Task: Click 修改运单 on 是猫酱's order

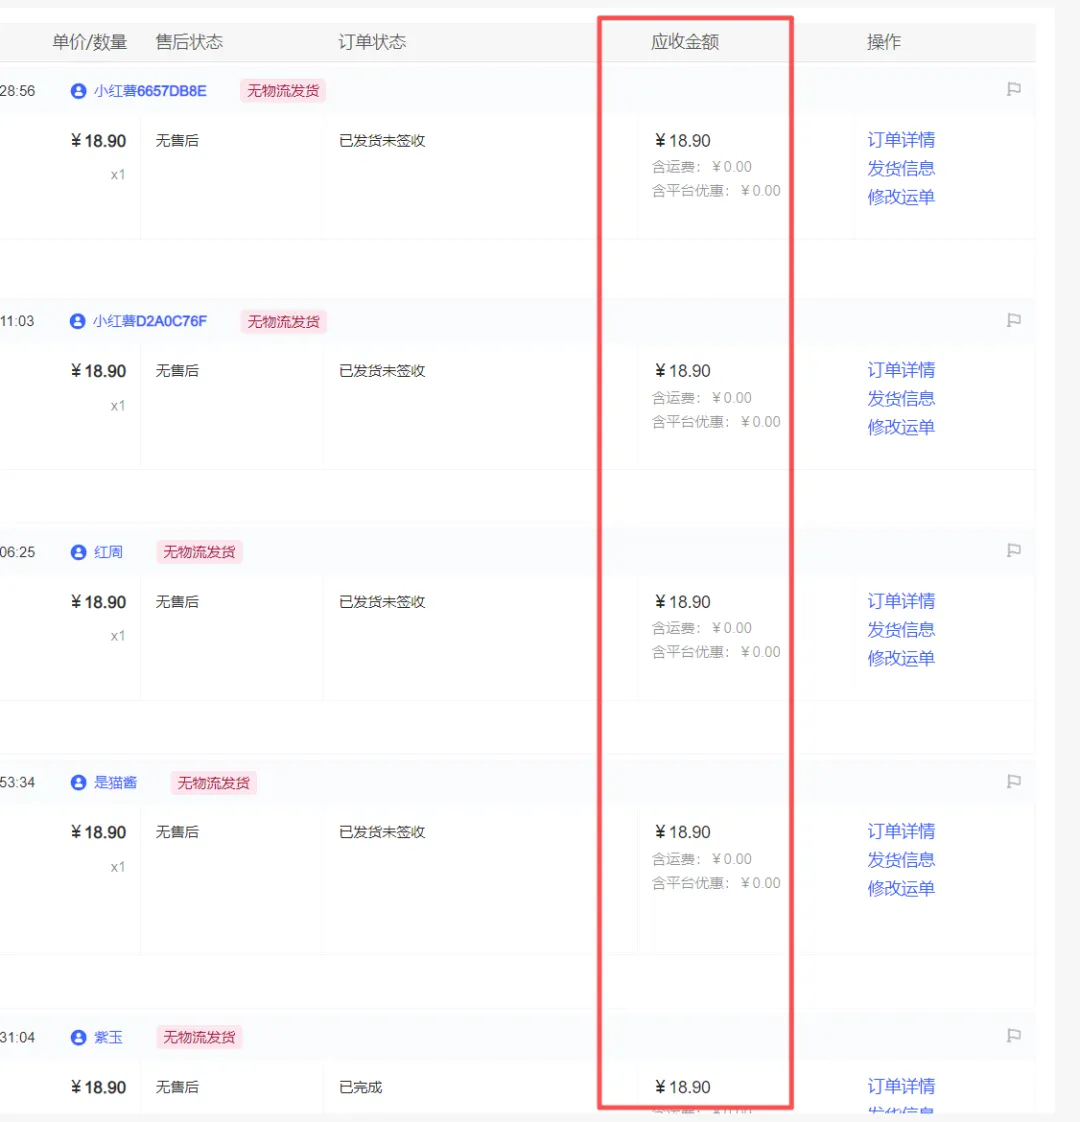Action: coord(900,888)
